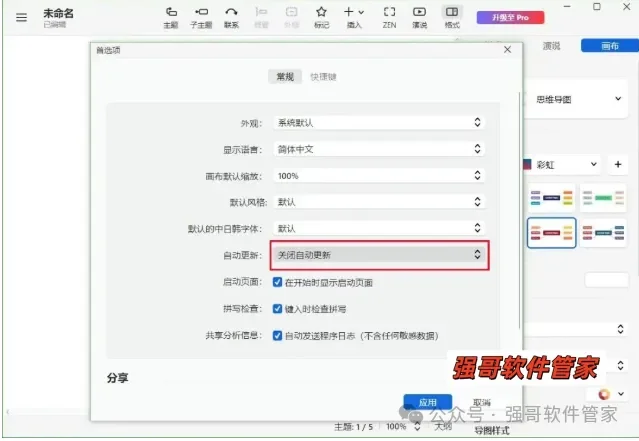
Task: Click the 取消 cancel button
Action: click(x=482, y=402)
